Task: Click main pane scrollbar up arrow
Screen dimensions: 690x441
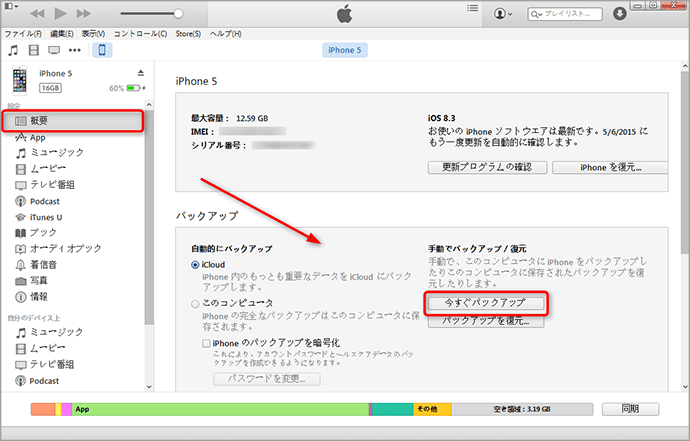Action: pyautogui.click(x=685, y=66)
